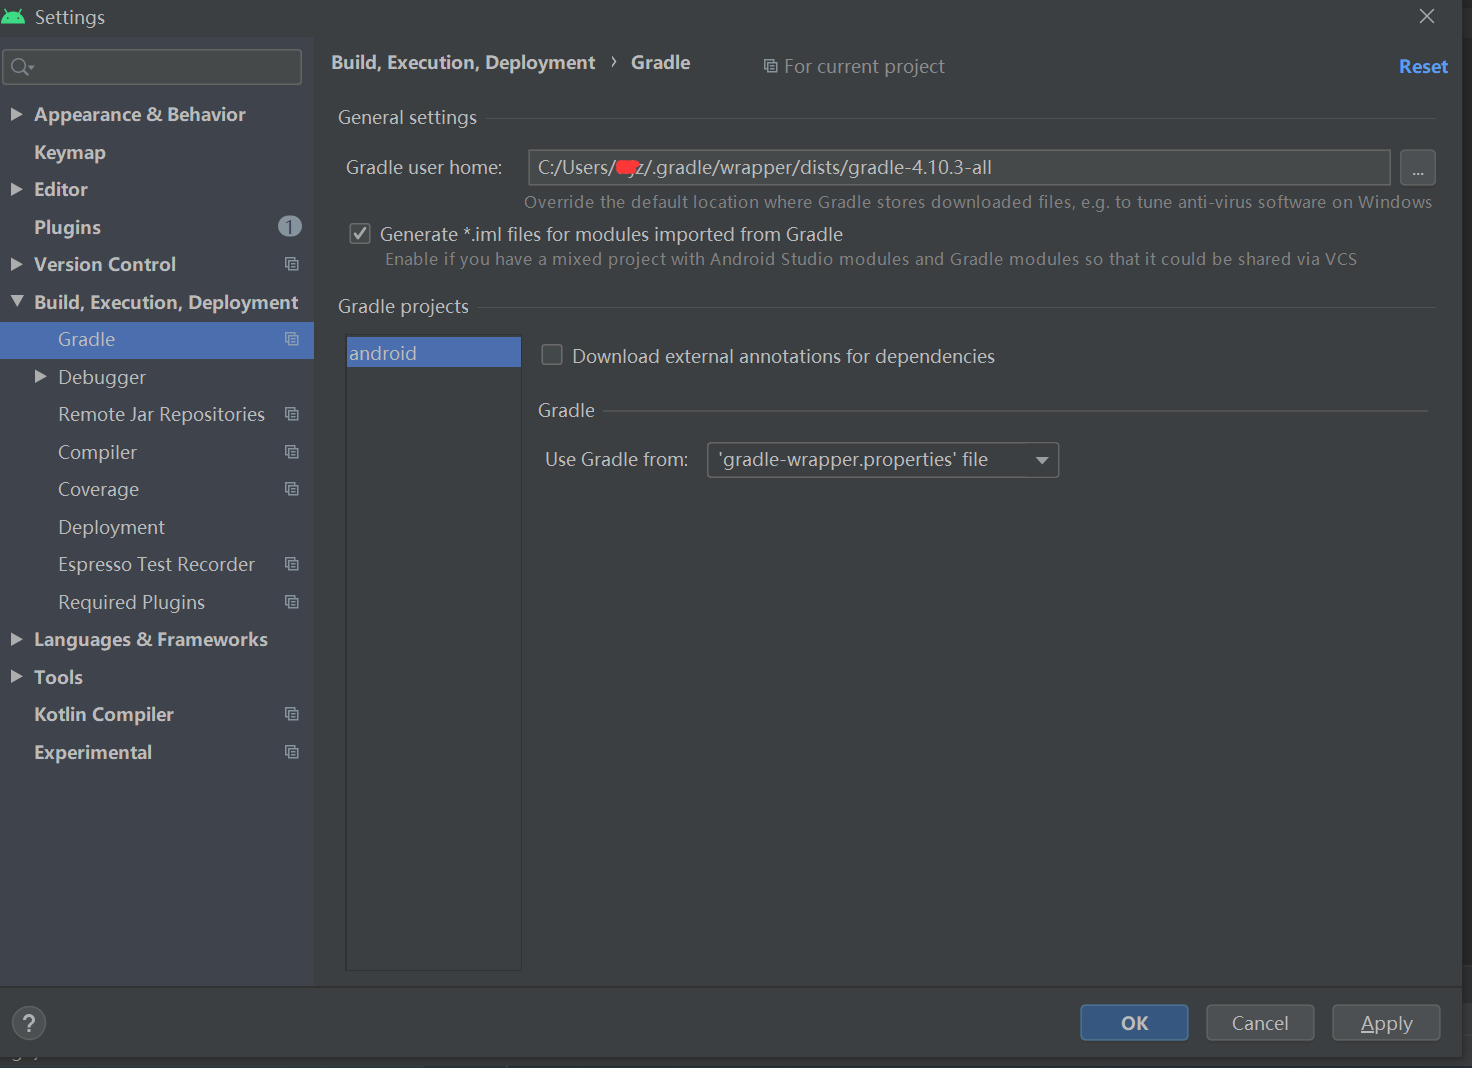The height and width of the screenshot is (1068, 1472).
Task: Select the android project in Gradle projects list
Action: [433, 352]
